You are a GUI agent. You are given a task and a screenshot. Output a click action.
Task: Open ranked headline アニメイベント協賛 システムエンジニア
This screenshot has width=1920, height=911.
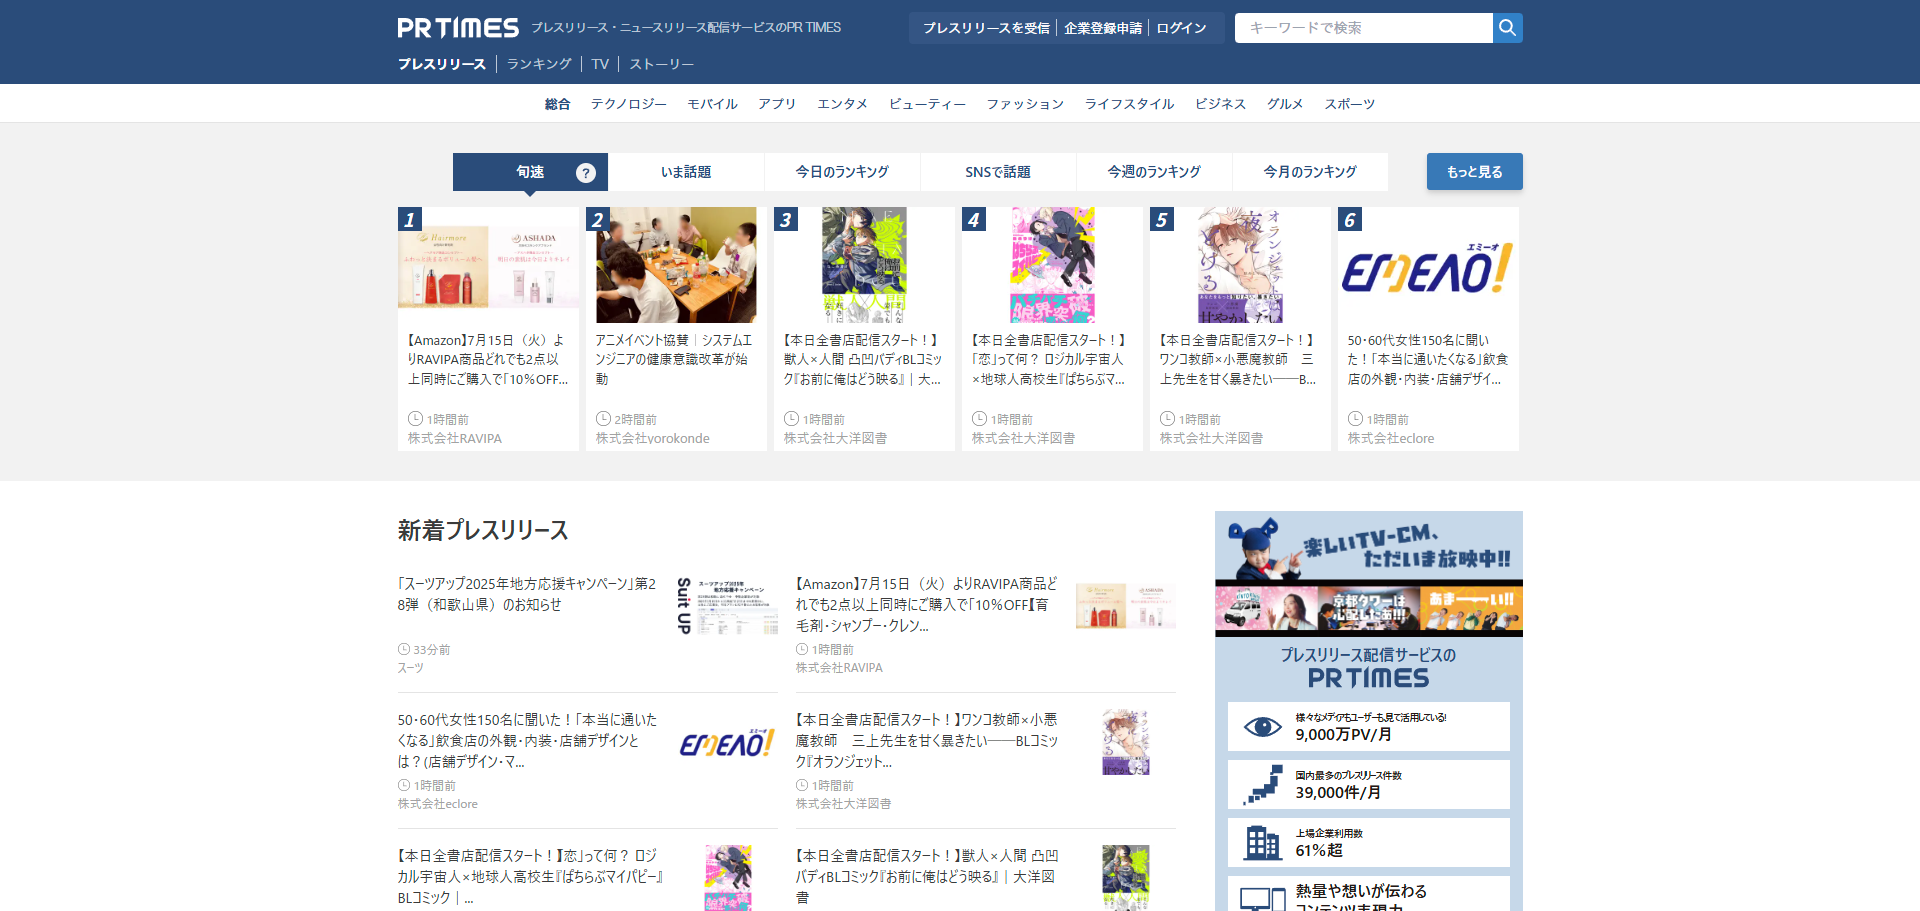[673, 360]
